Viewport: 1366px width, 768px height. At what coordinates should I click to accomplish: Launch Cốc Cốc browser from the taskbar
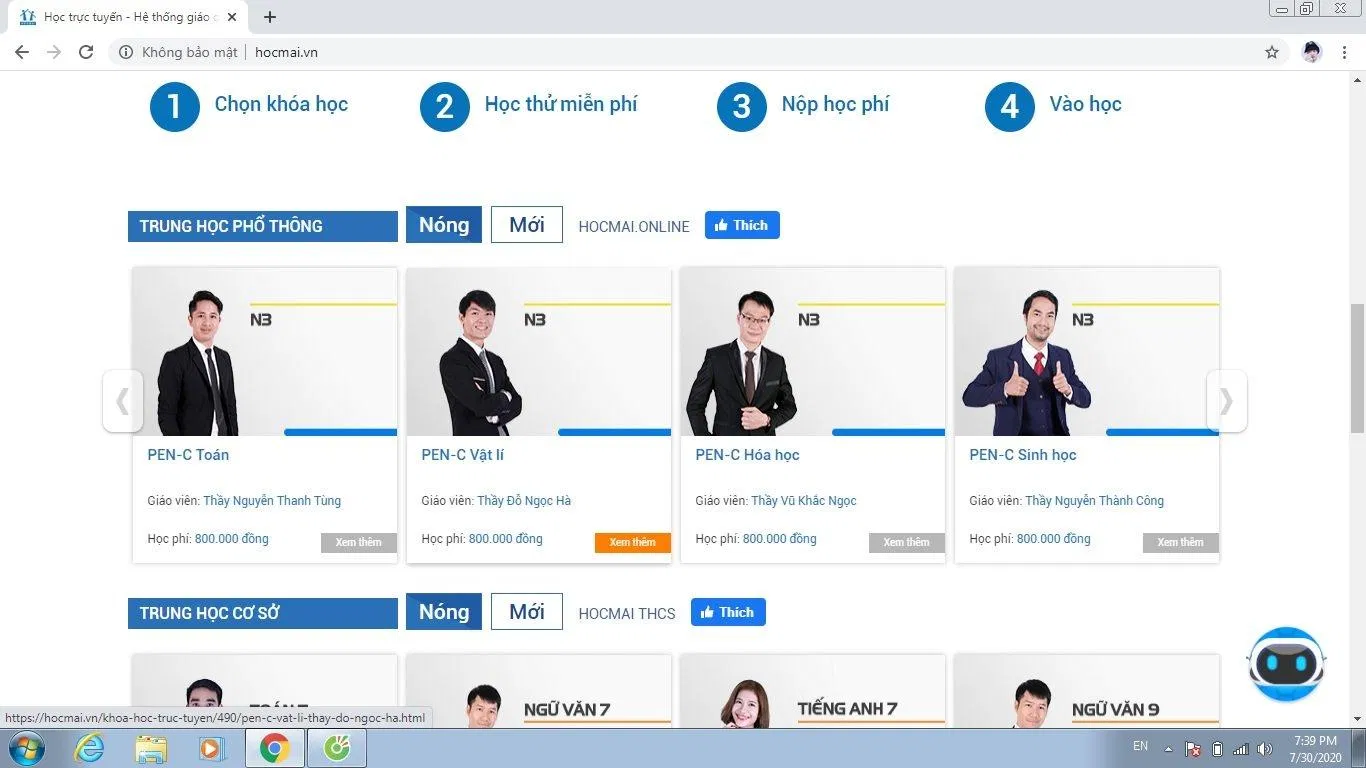(x=336, y=747)
